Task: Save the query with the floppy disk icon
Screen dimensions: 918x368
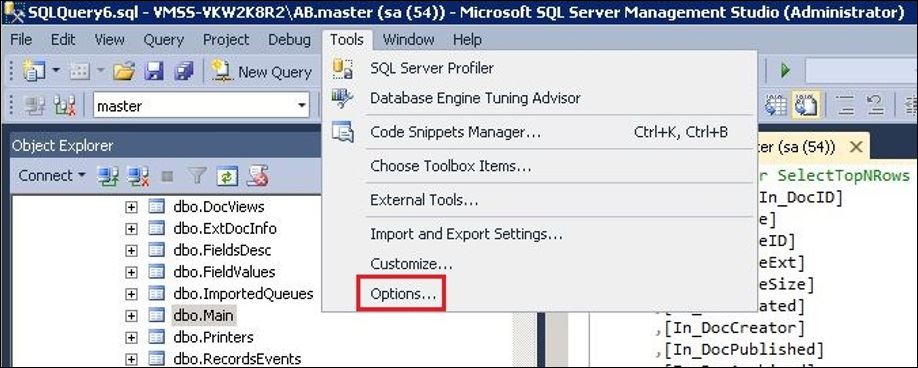Action: 153,71
